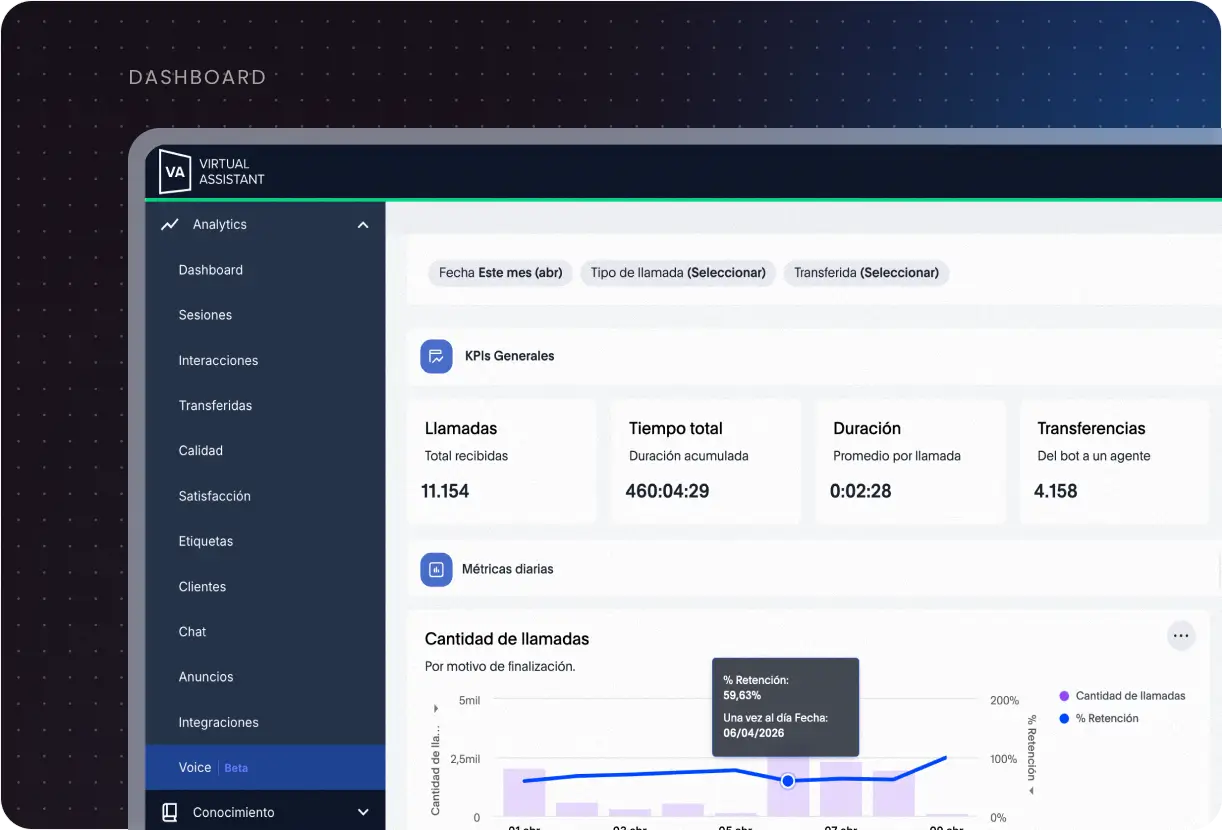
Task: Open the Fecha Este mes filter
Action: pyautogui.click(x=500, y=273)
